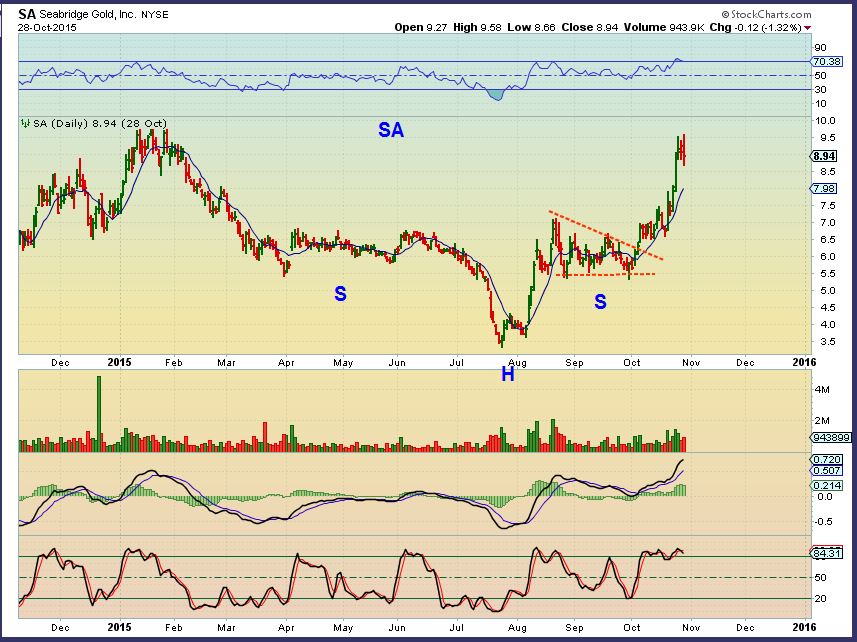Click the '20' stochastic axis label
This screenshot has height=642, width=857.
coord(820,599)
